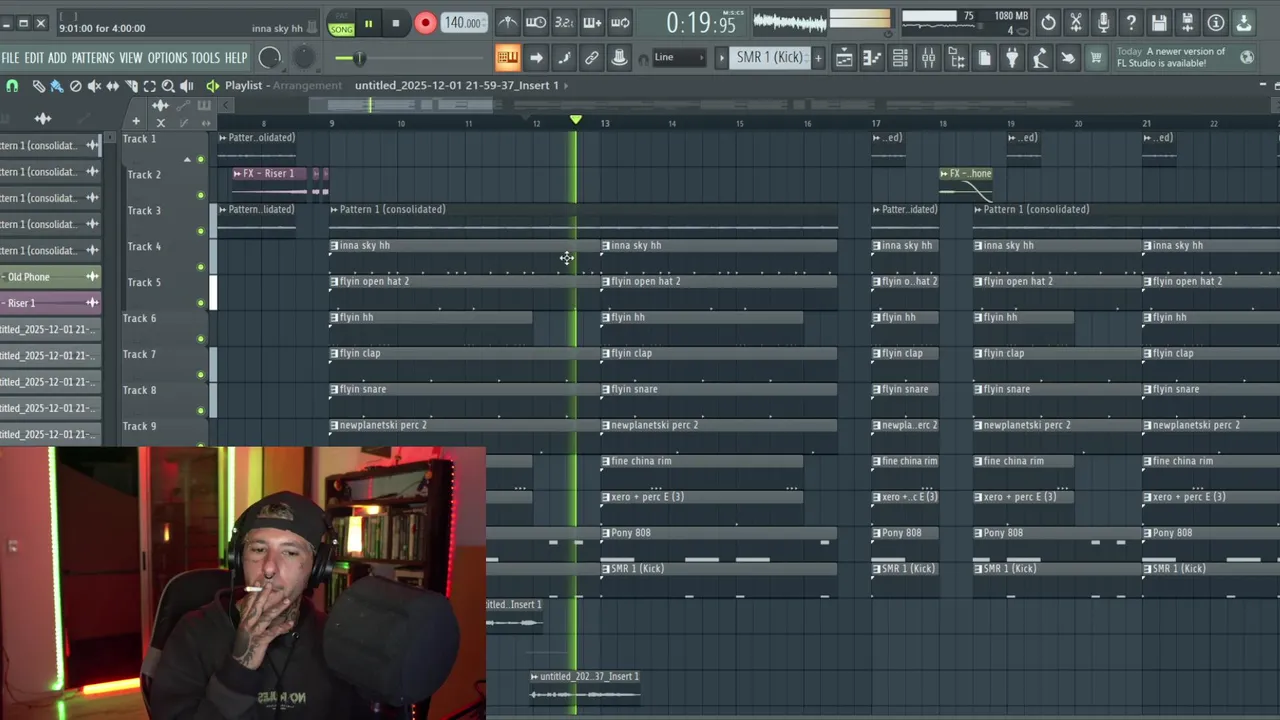This screenshot has height=720, width=1280.
Task: Mute Track 3 with its green light
Action: coord(200,231)
